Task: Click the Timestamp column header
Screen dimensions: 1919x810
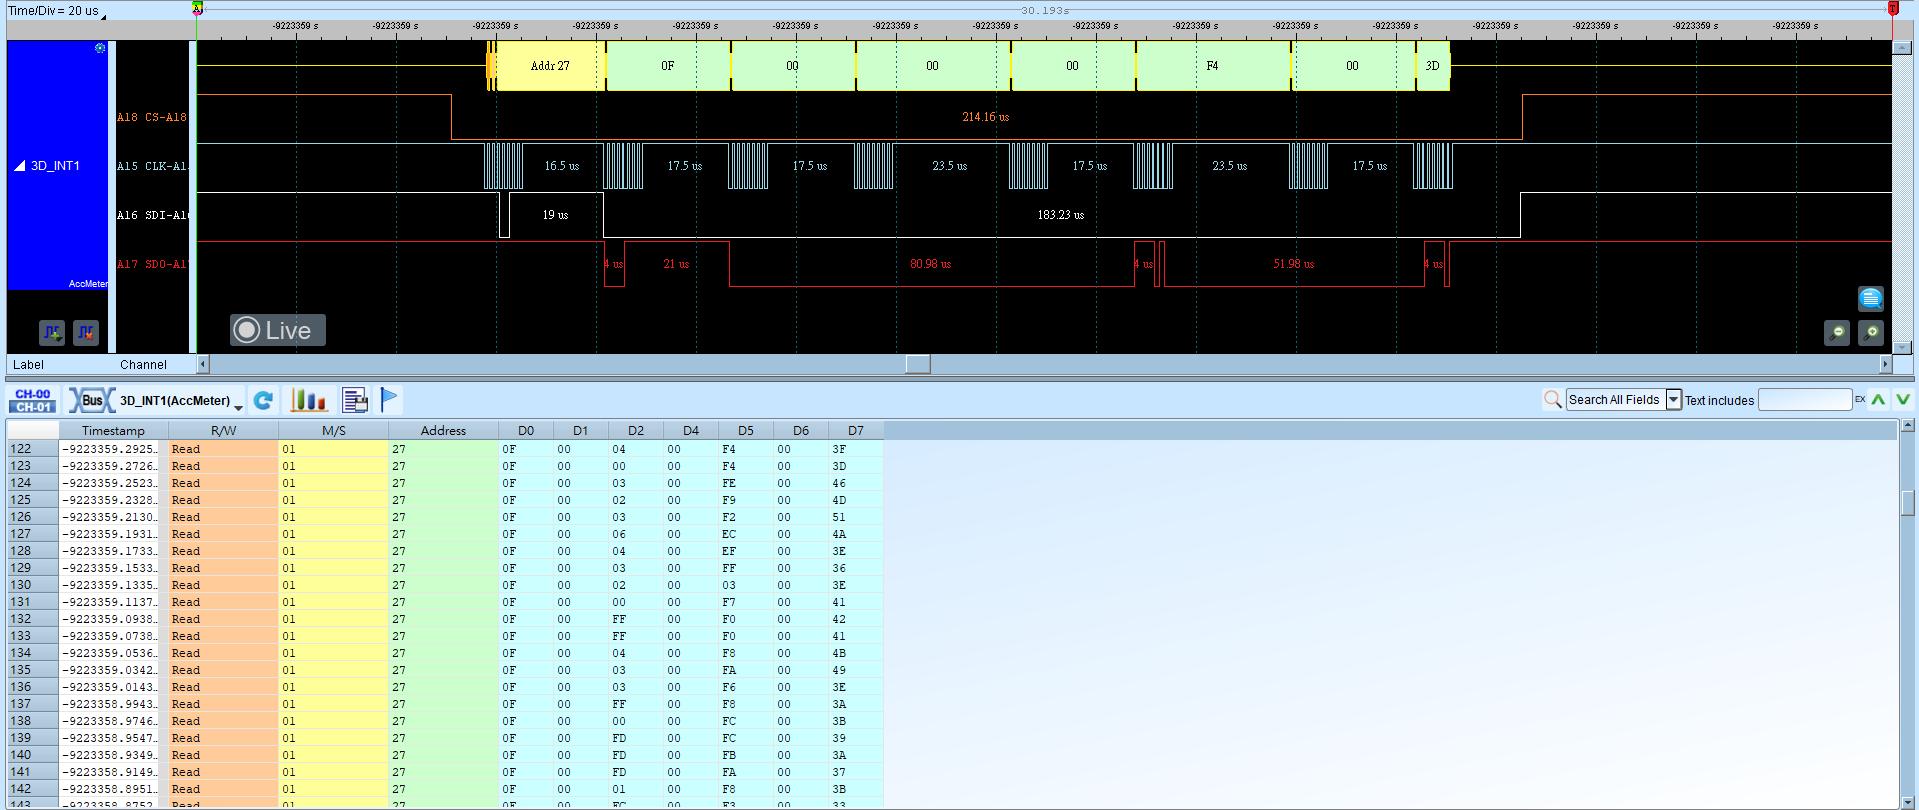Action: (113, 431)
